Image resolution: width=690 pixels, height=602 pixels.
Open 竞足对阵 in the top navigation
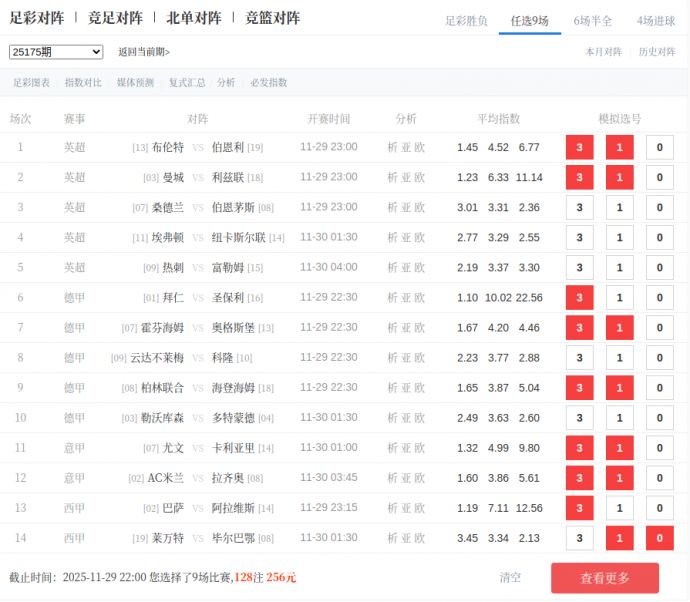tap(115, 18)
